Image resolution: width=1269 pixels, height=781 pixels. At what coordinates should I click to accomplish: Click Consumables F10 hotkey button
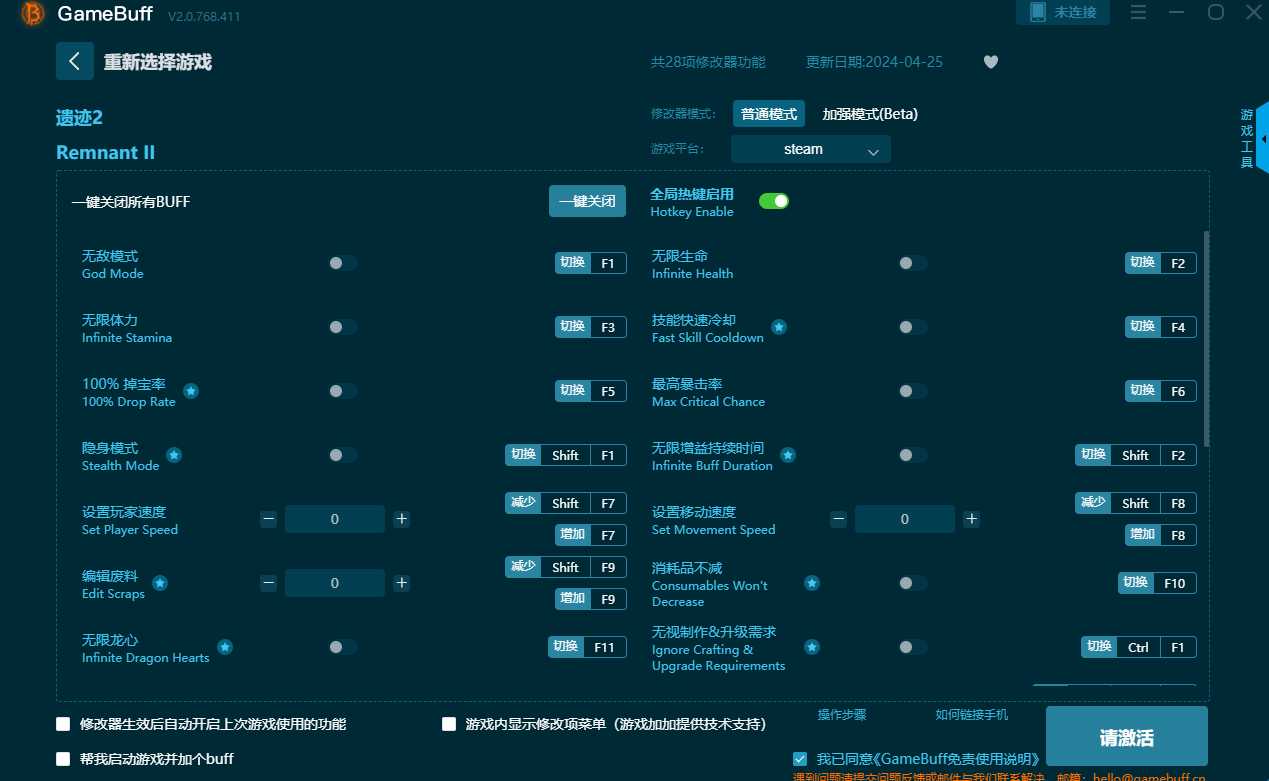coord(1157,583)
